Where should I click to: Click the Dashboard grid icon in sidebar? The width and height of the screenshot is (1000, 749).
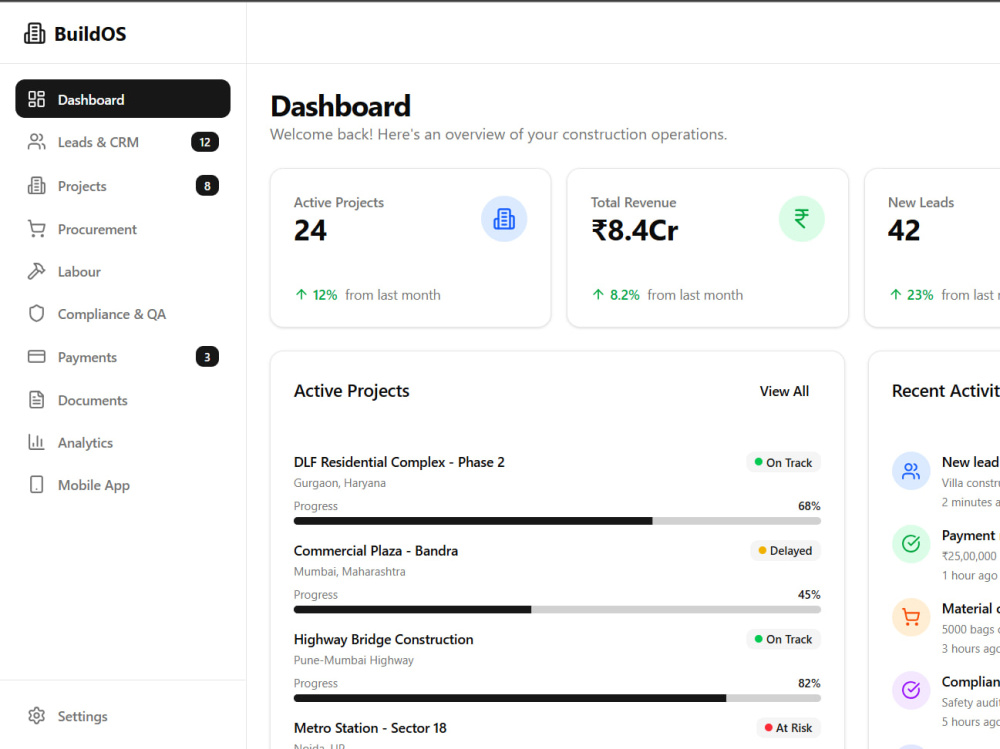pos(36,99)
